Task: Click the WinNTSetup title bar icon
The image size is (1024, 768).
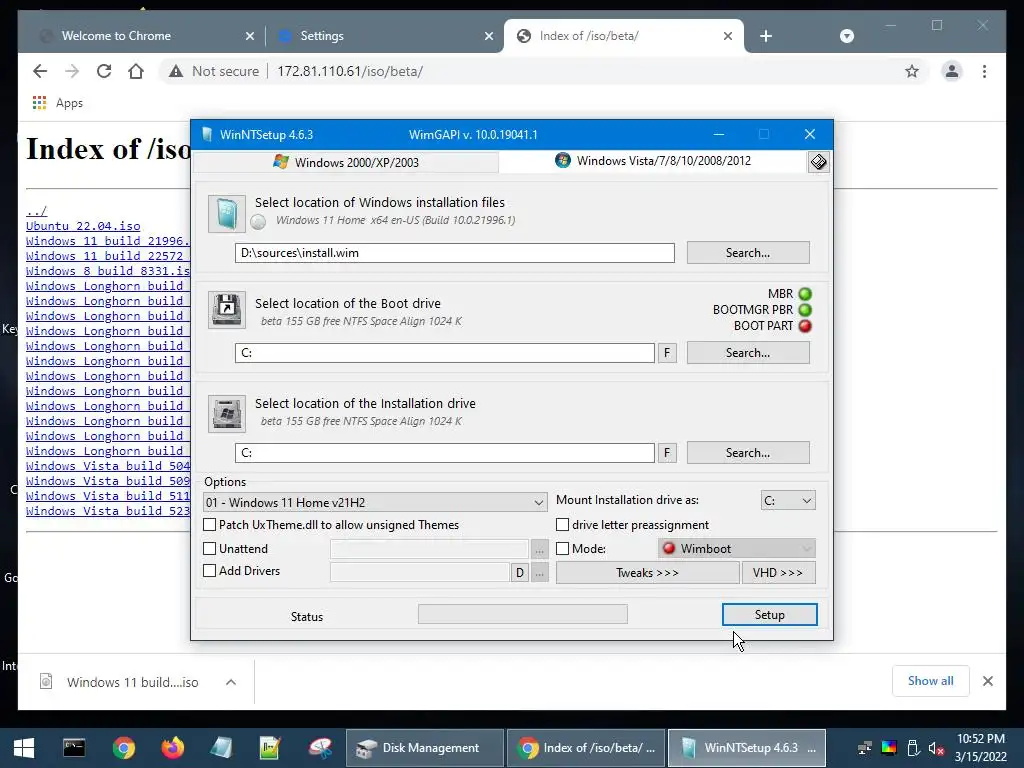Action: pyautogui.click(x=207, y=135)
